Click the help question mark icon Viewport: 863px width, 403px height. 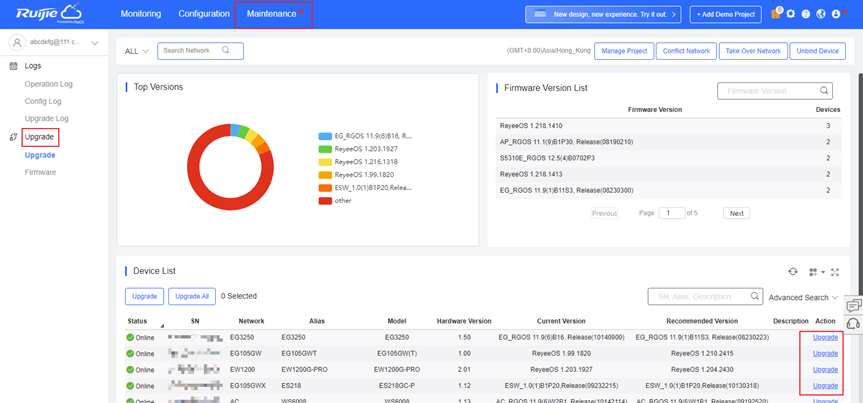pos(806,14)
